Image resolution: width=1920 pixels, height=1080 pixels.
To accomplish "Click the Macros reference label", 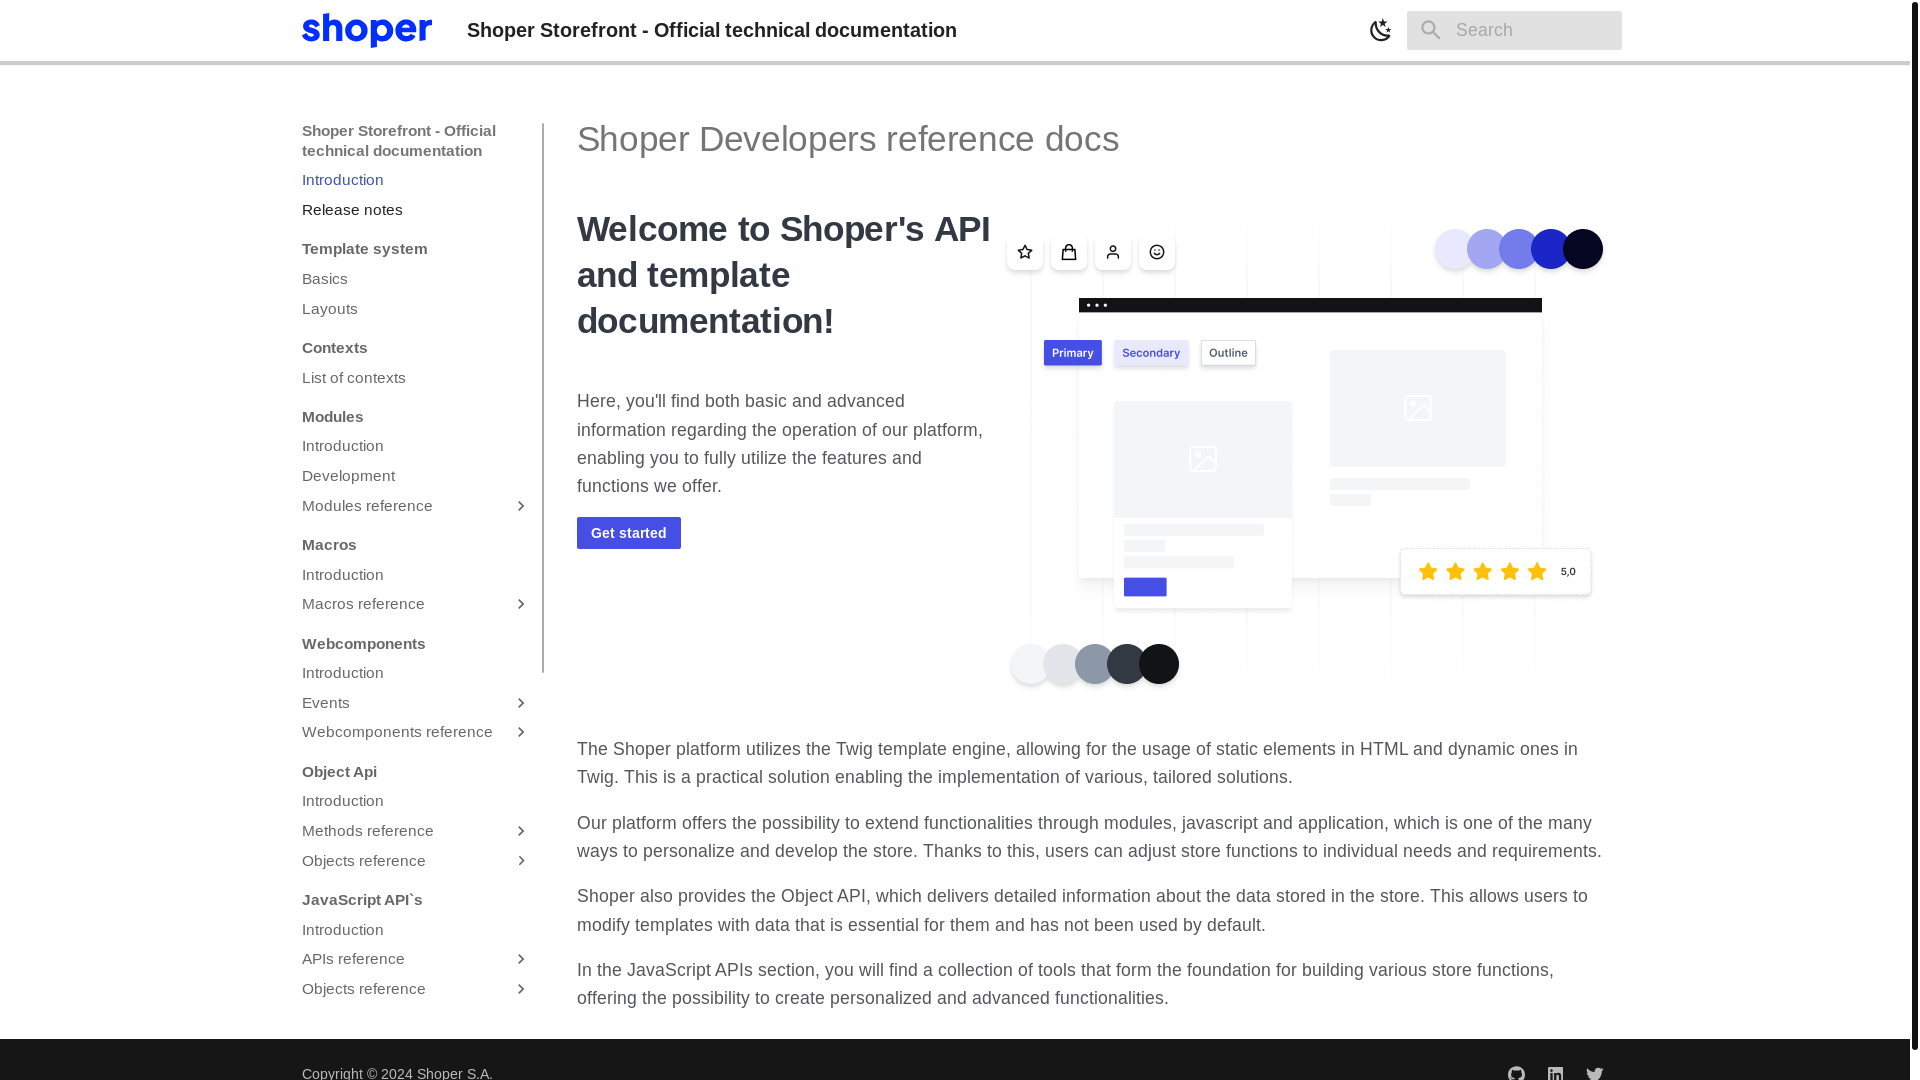I will [x=363, y=604].
